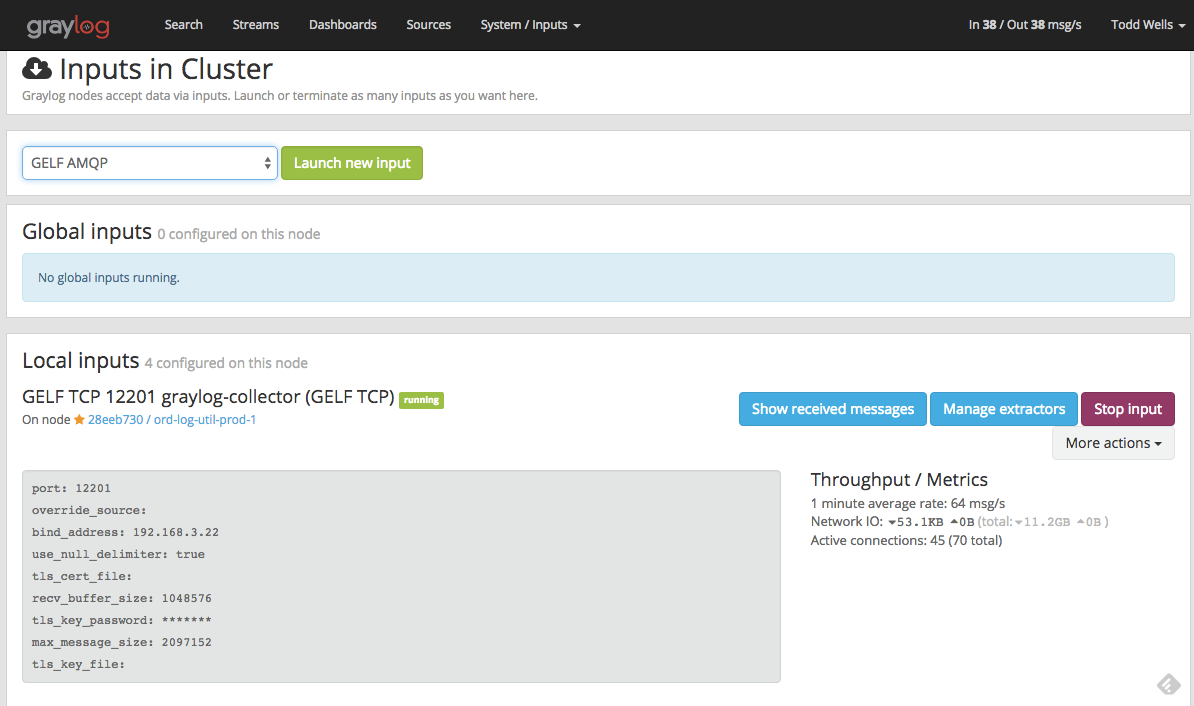1194x706 pixels.
Task: Click the Network IO metrics line
Action: pyautogui.click(x=959, y=522)
